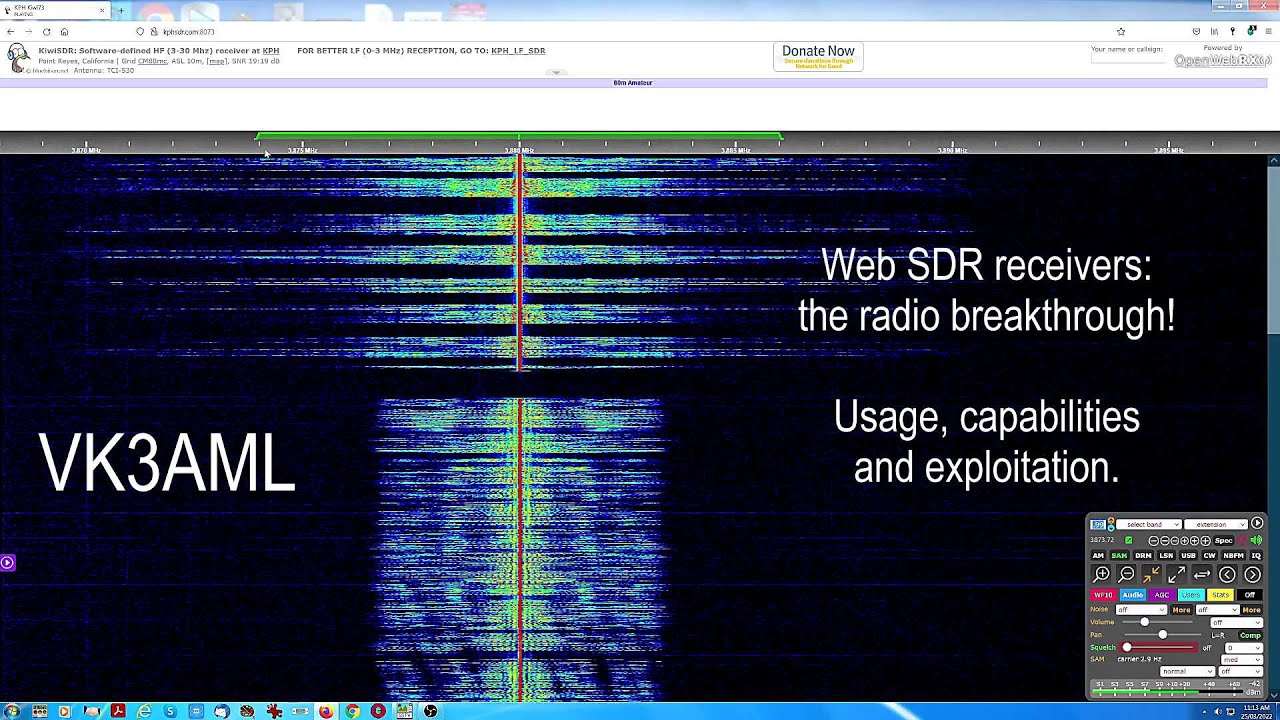Select SAM demodulation mode
Screen dimensions: 1280x720
pyautogui.click(x=1119, y=556)
